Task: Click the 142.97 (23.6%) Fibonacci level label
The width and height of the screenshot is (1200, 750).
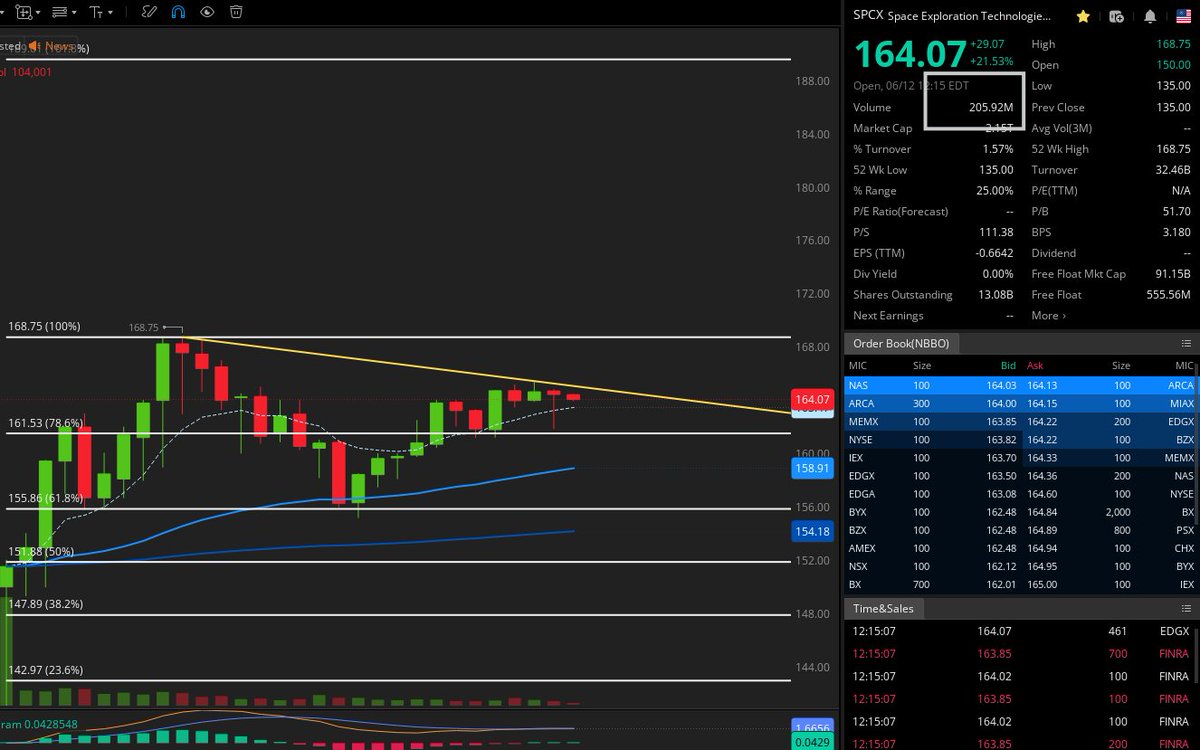Action: tap(46, 670)
